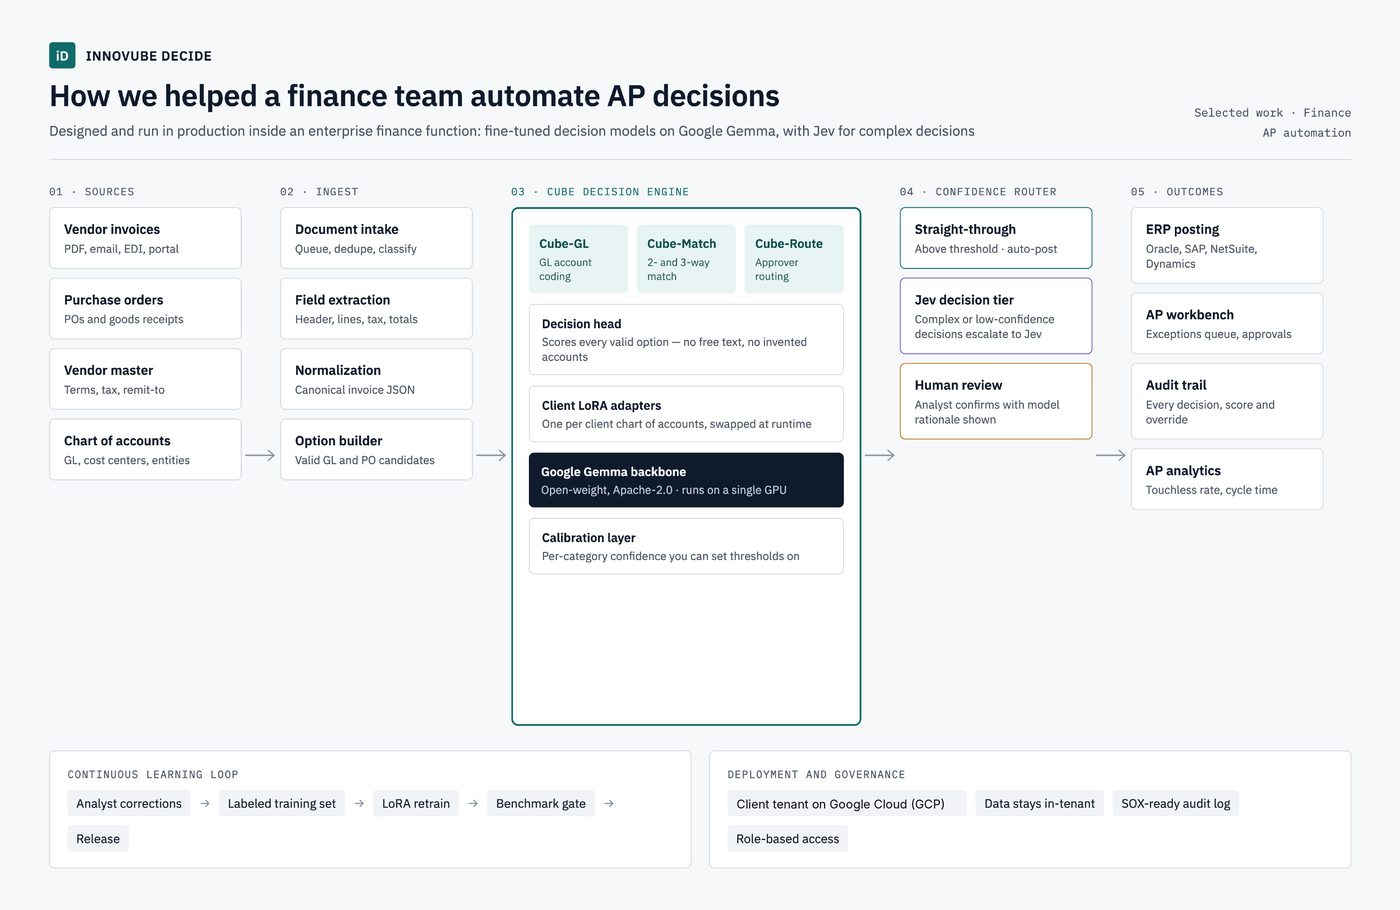Click the Straight-through router card

(996, 238)
